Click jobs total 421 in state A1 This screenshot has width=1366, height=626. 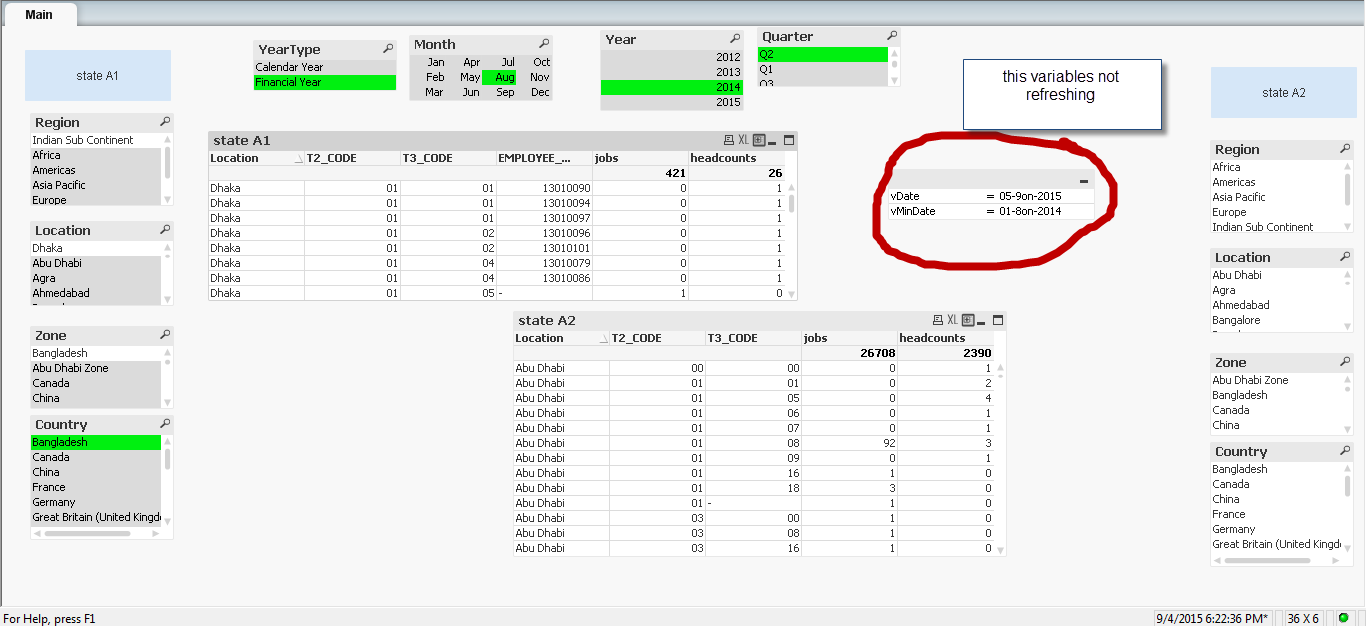pos(640,173)
